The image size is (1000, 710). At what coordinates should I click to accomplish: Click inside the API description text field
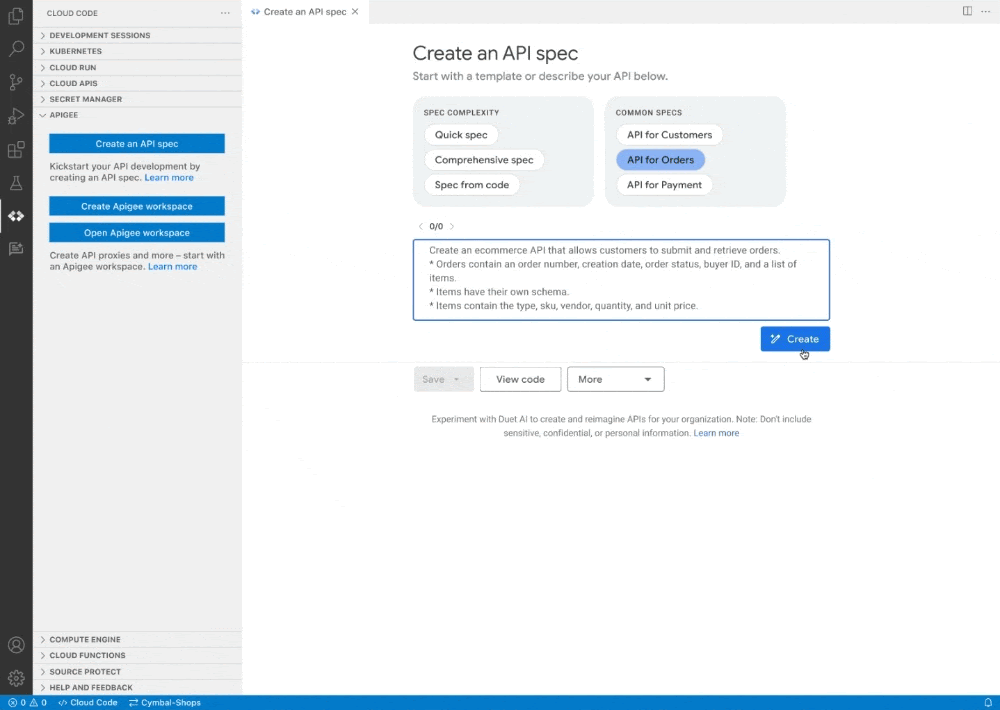click(620, 278)
